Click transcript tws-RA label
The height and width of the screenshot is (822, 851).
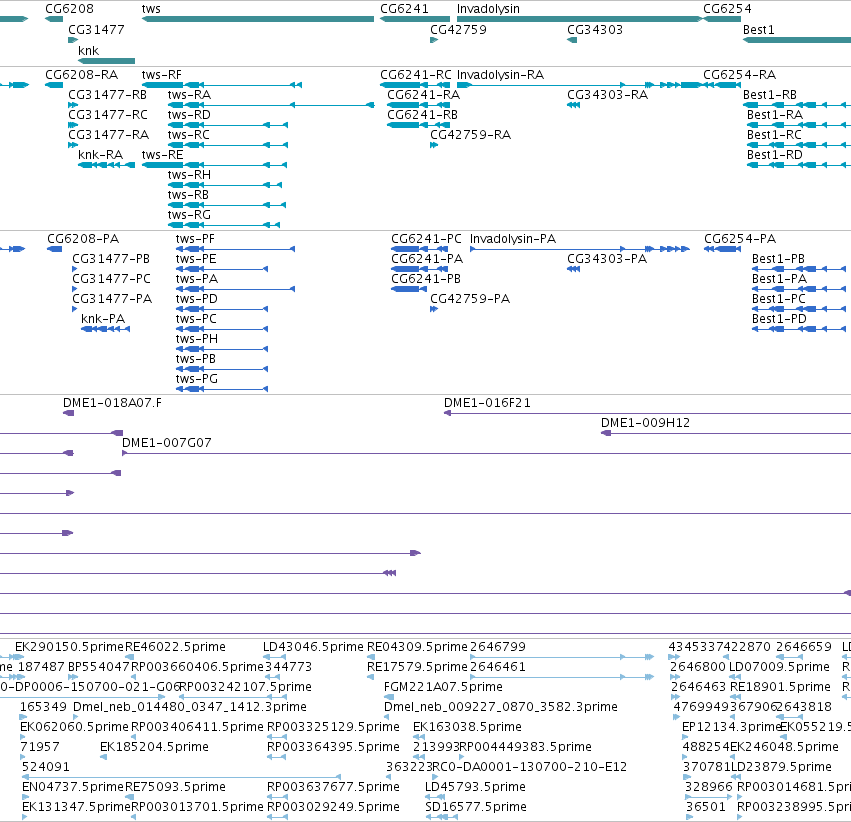189,95
